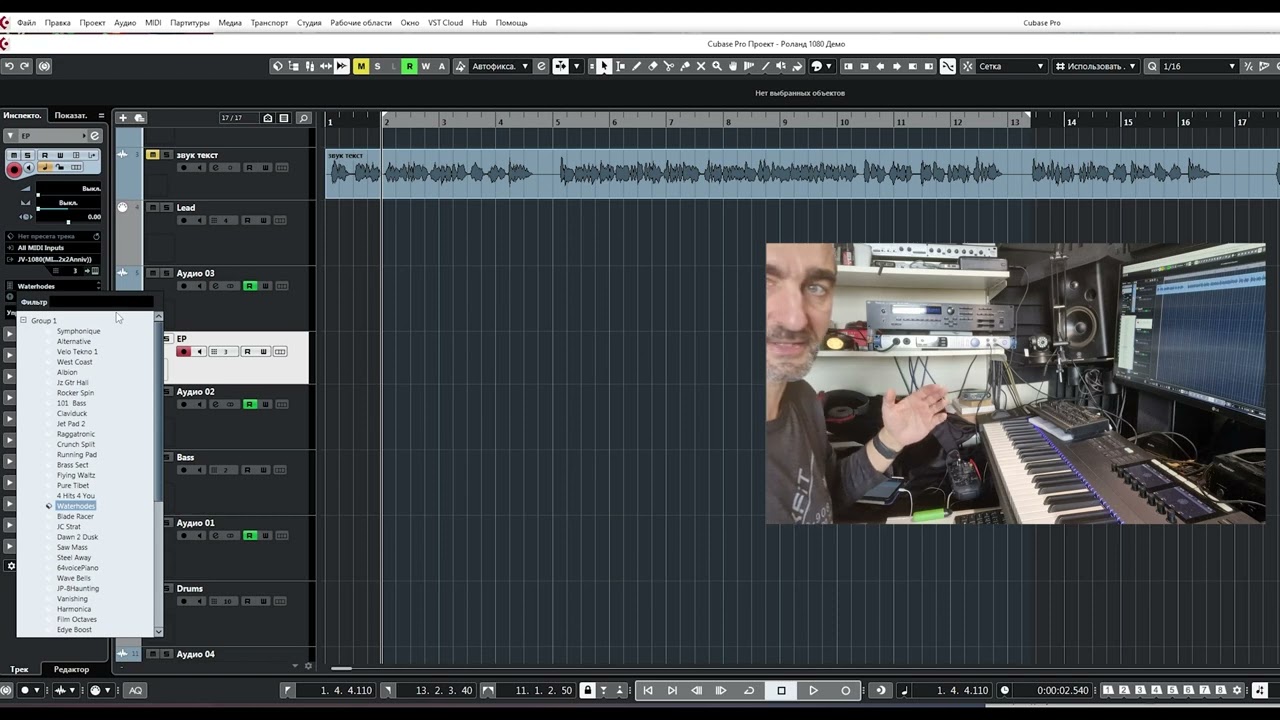1280x720 pixels.
Task: Switch to the Редактор tab
Action: click(x=71, y=669)
